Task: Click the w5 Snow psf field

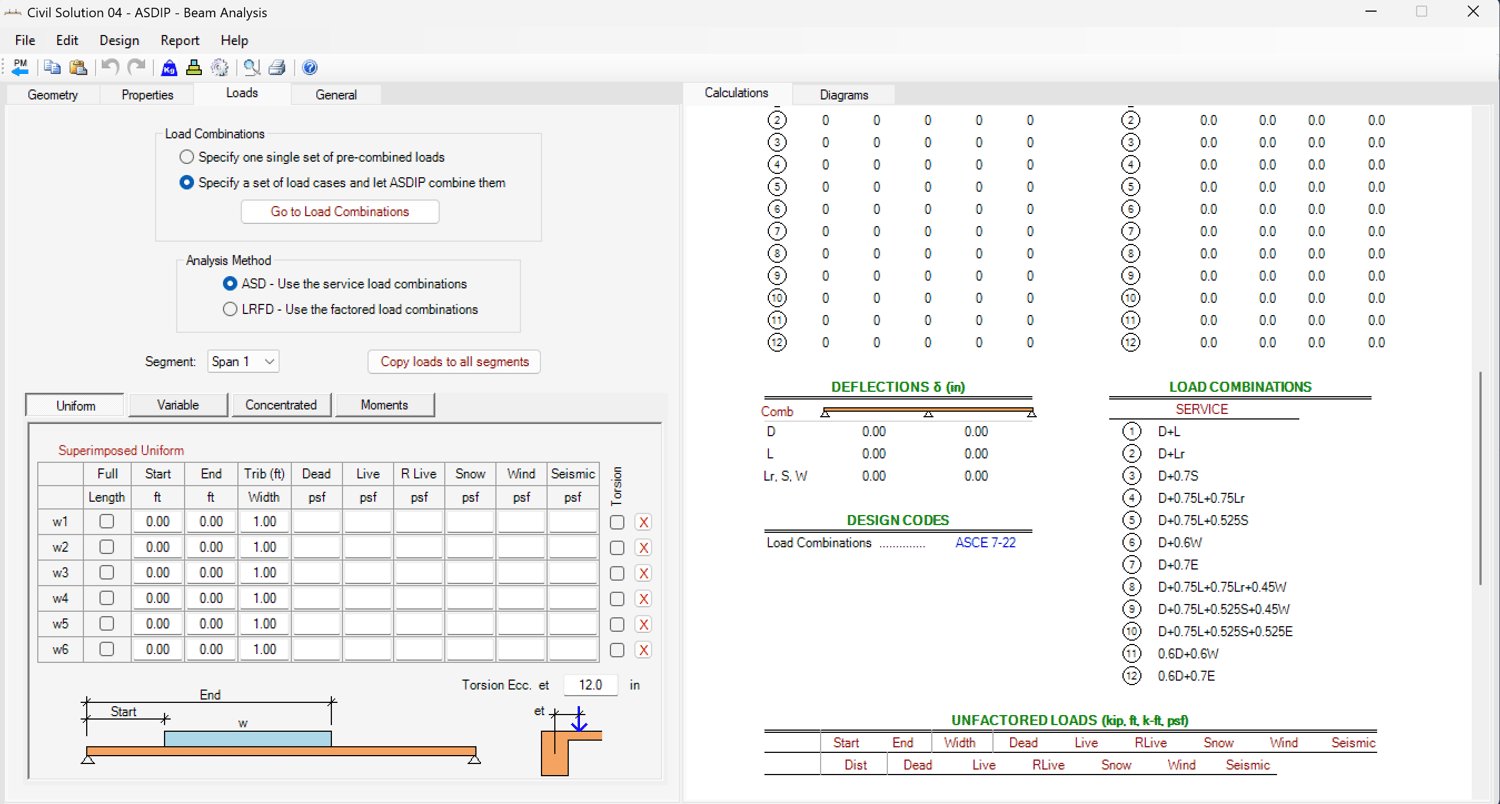Action: [470, 623]
